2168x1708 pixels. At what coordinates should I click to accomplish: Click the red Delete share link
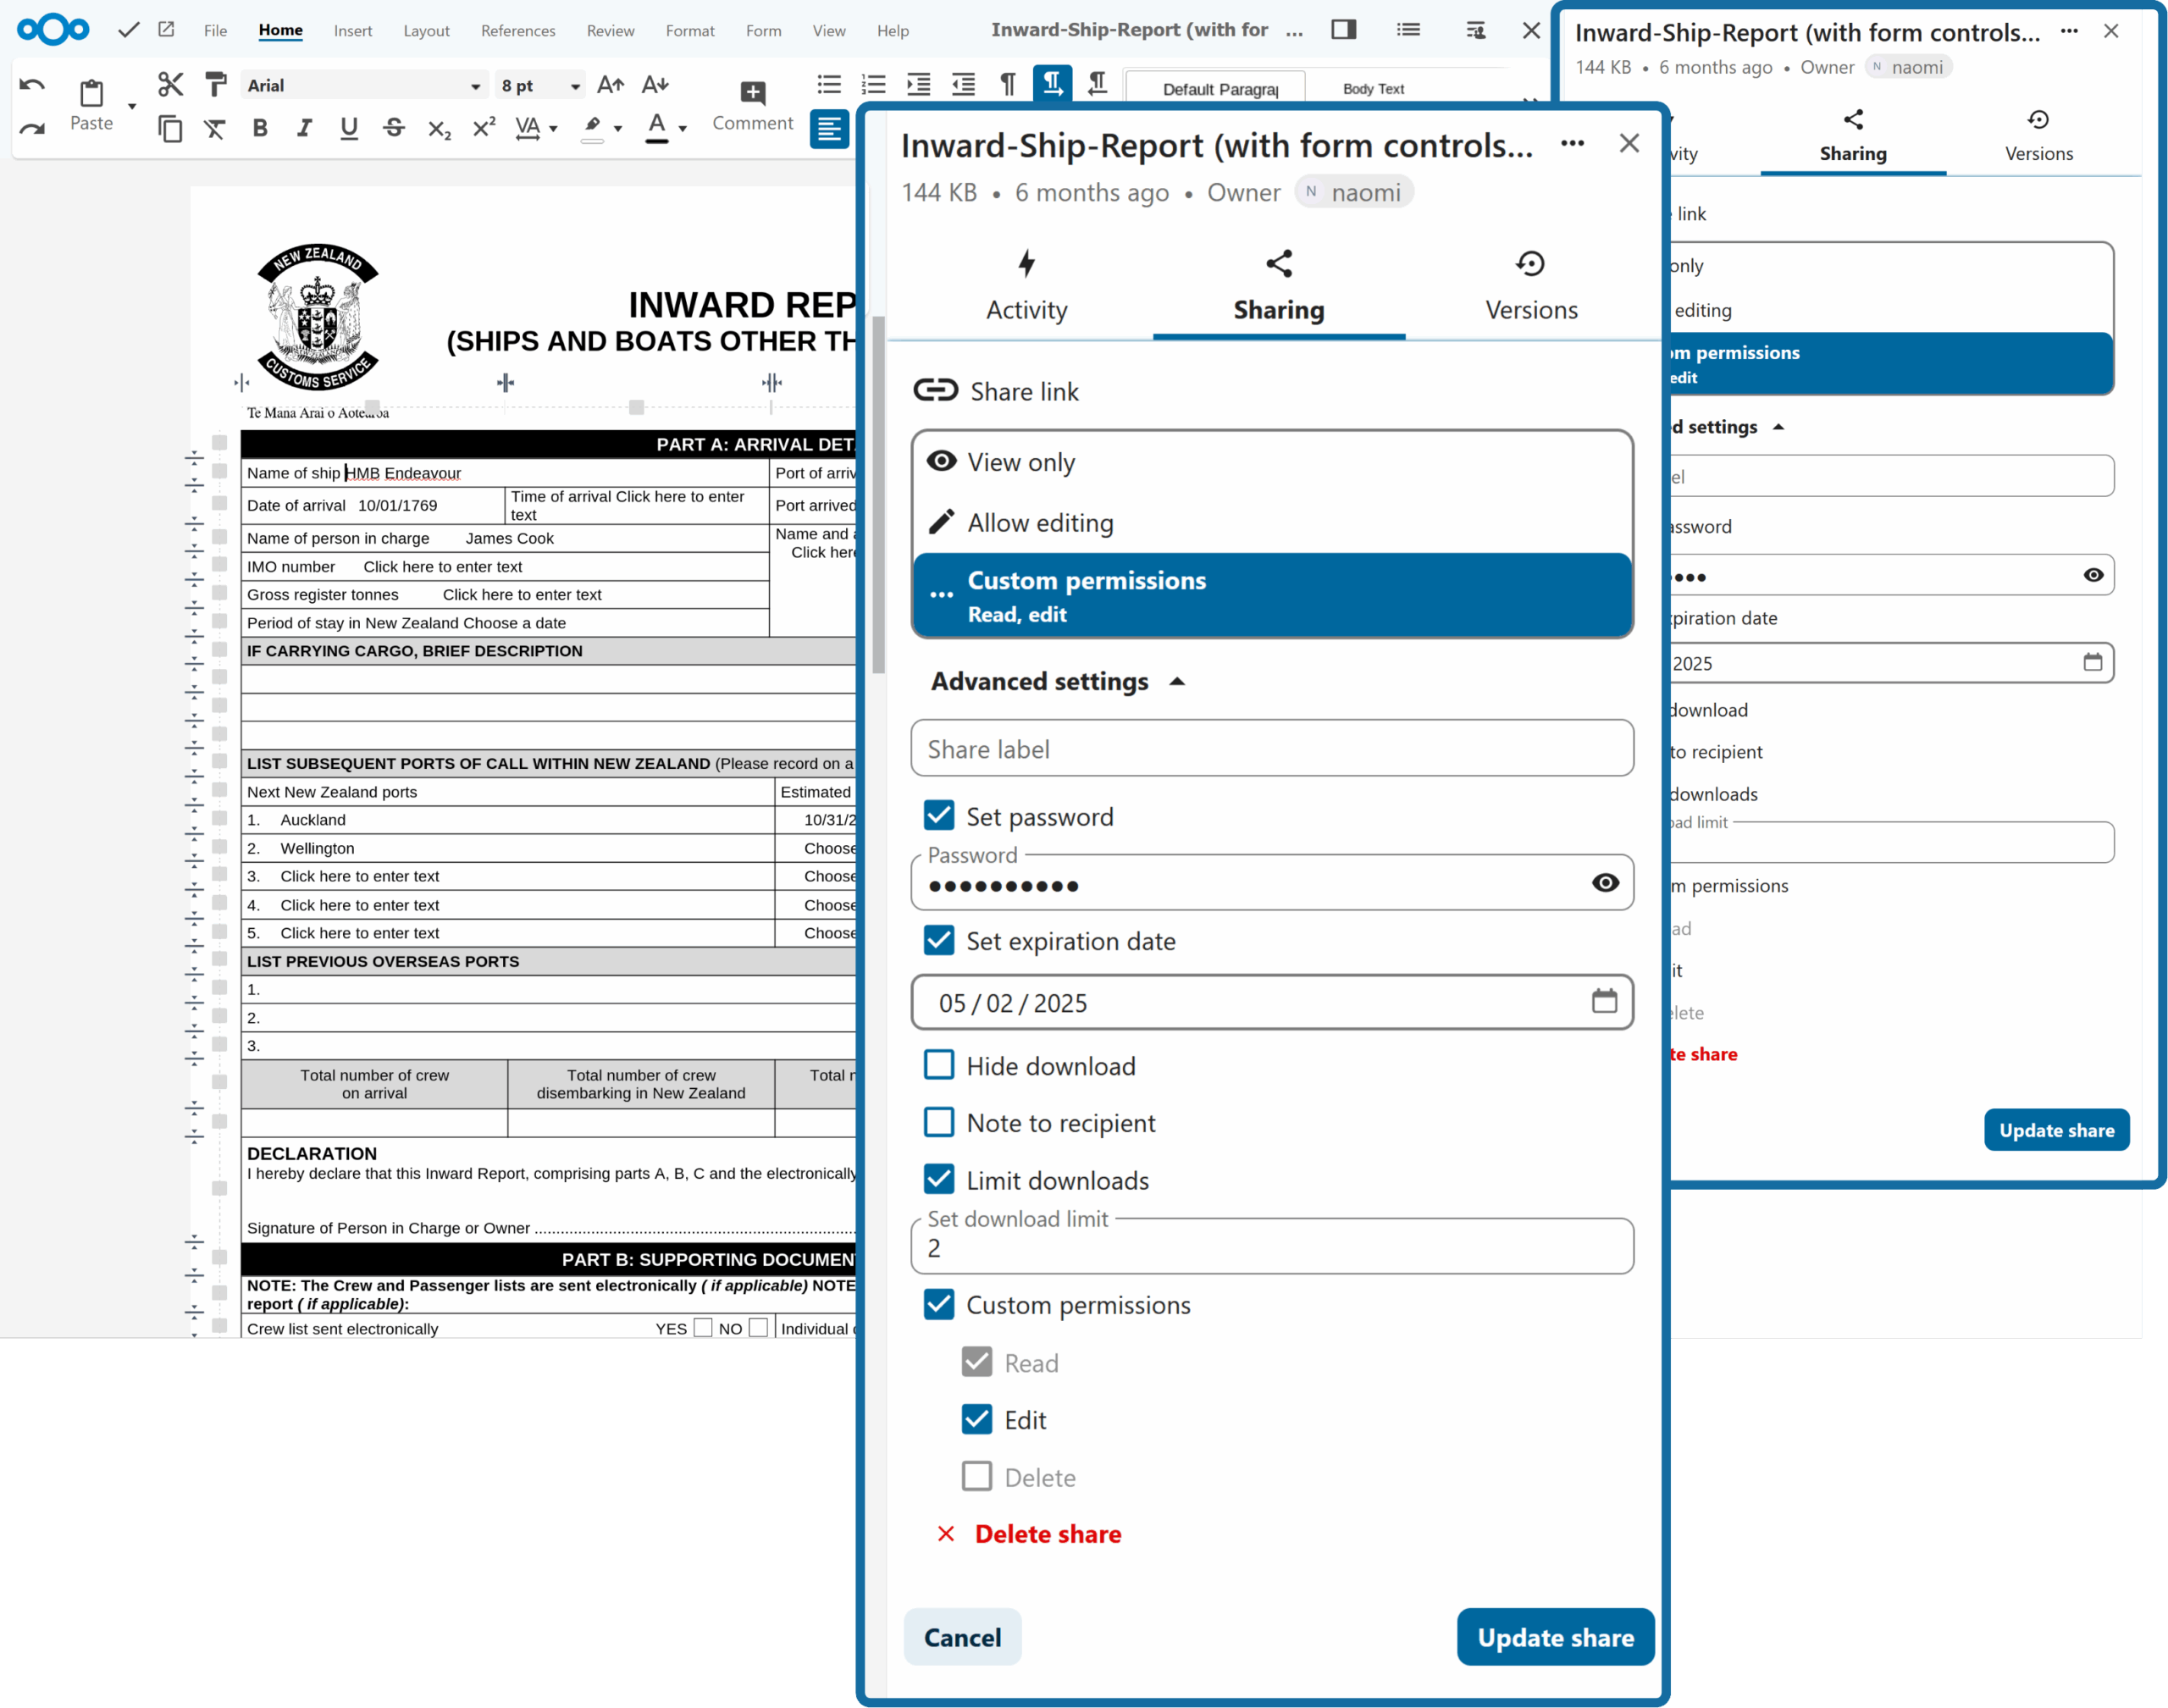pyautogui.click(x=1047, y=1534)
